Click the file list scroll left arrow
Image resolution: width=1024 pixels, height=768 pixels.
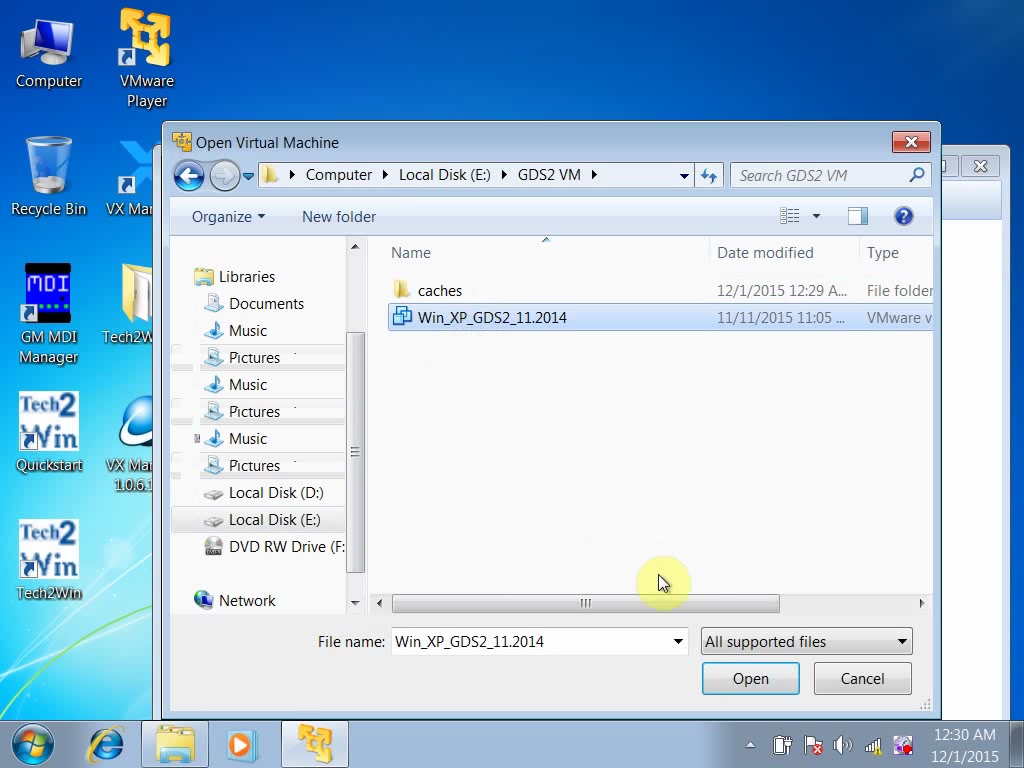(379, 603)
